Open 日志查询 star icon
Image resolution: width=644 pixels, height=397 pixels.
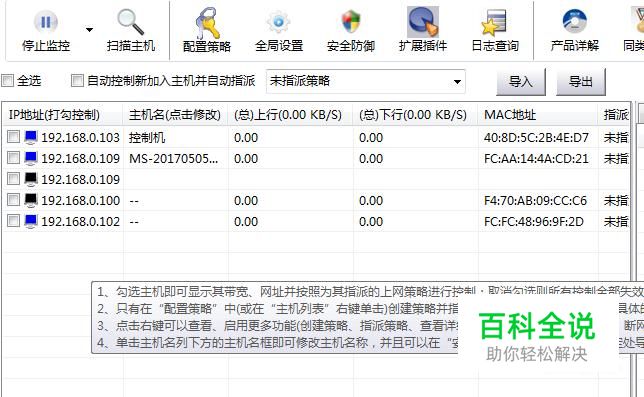(x=494, y=23)
